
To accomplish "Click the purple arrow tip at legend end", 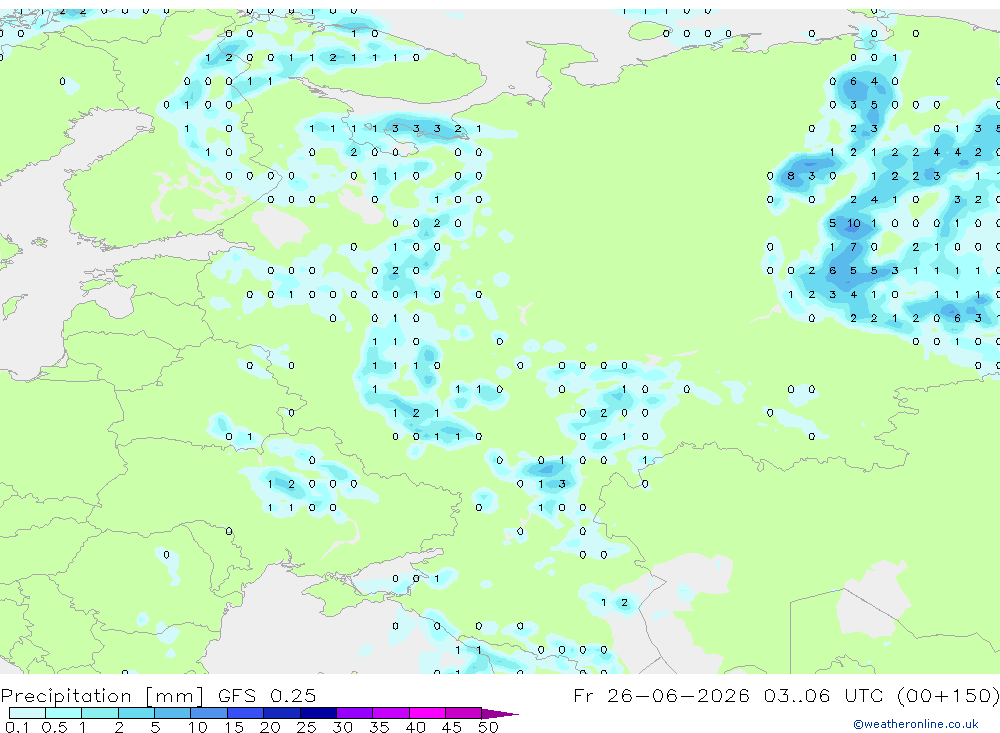I will tap(501, 714).
